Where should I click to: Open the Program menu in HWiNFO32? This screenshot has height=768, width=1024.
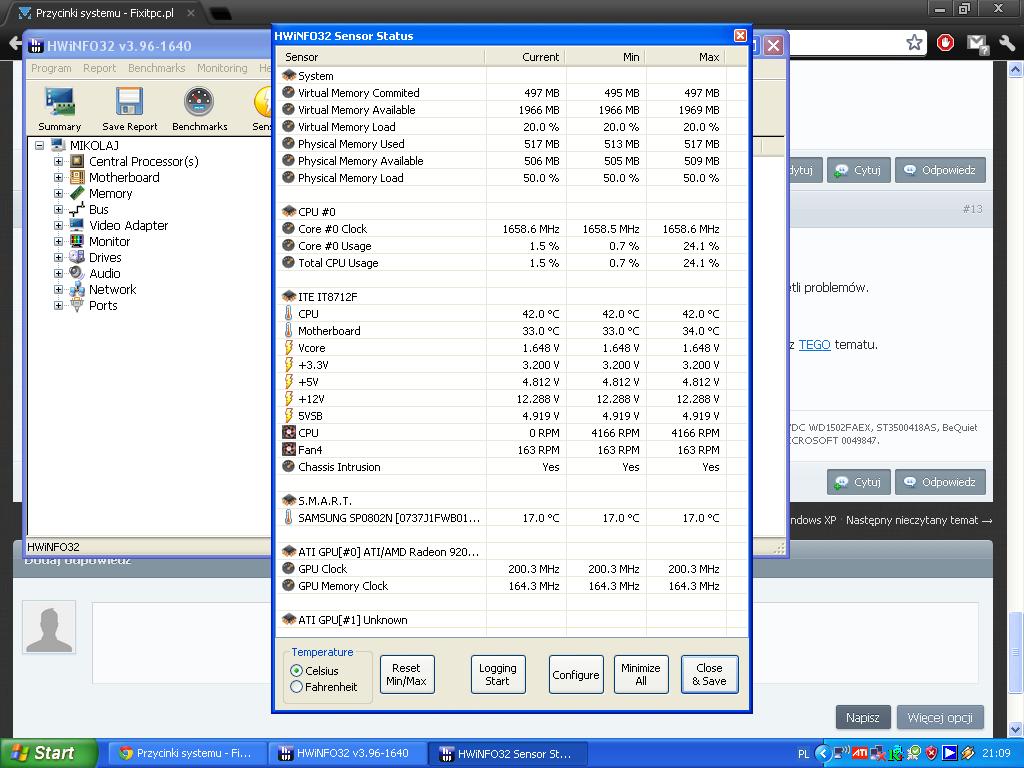[x=51, y=68]
